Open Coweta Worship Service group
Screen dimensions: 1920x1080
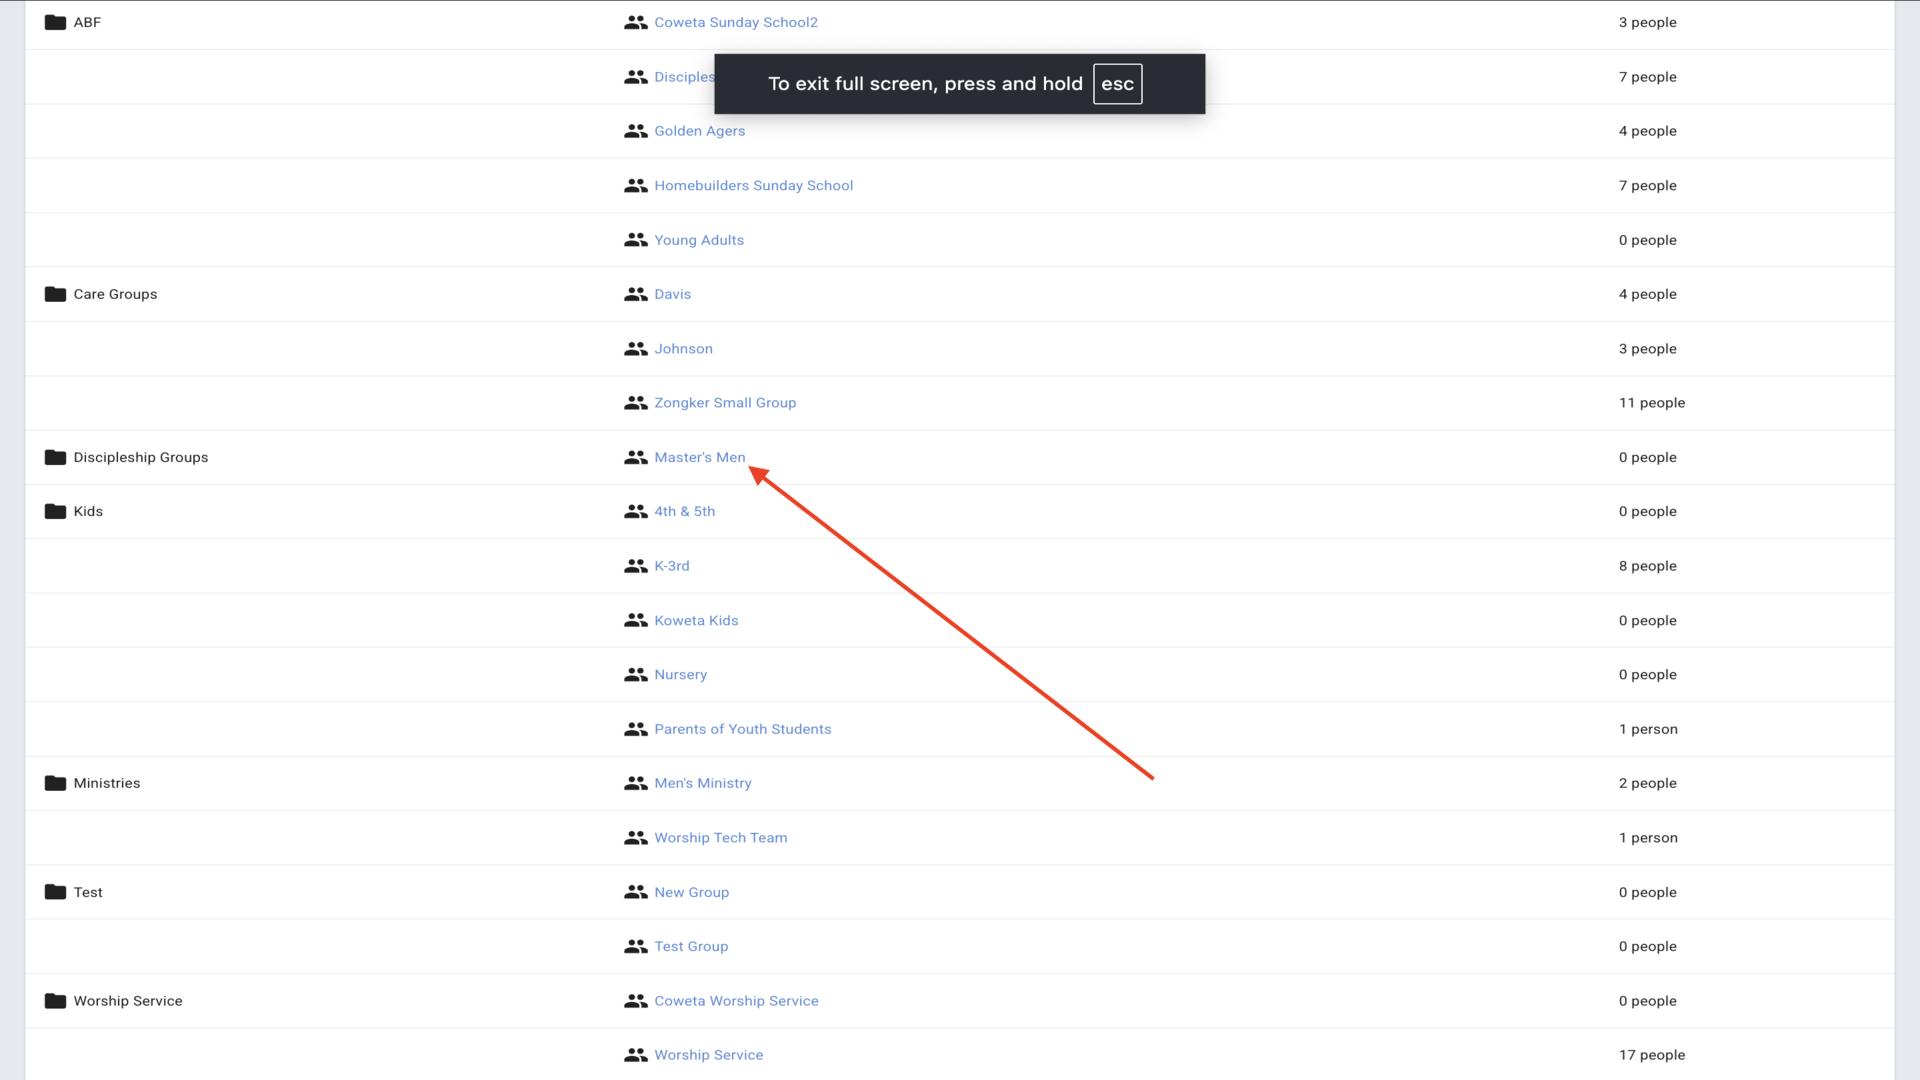tap(736, 1001)
